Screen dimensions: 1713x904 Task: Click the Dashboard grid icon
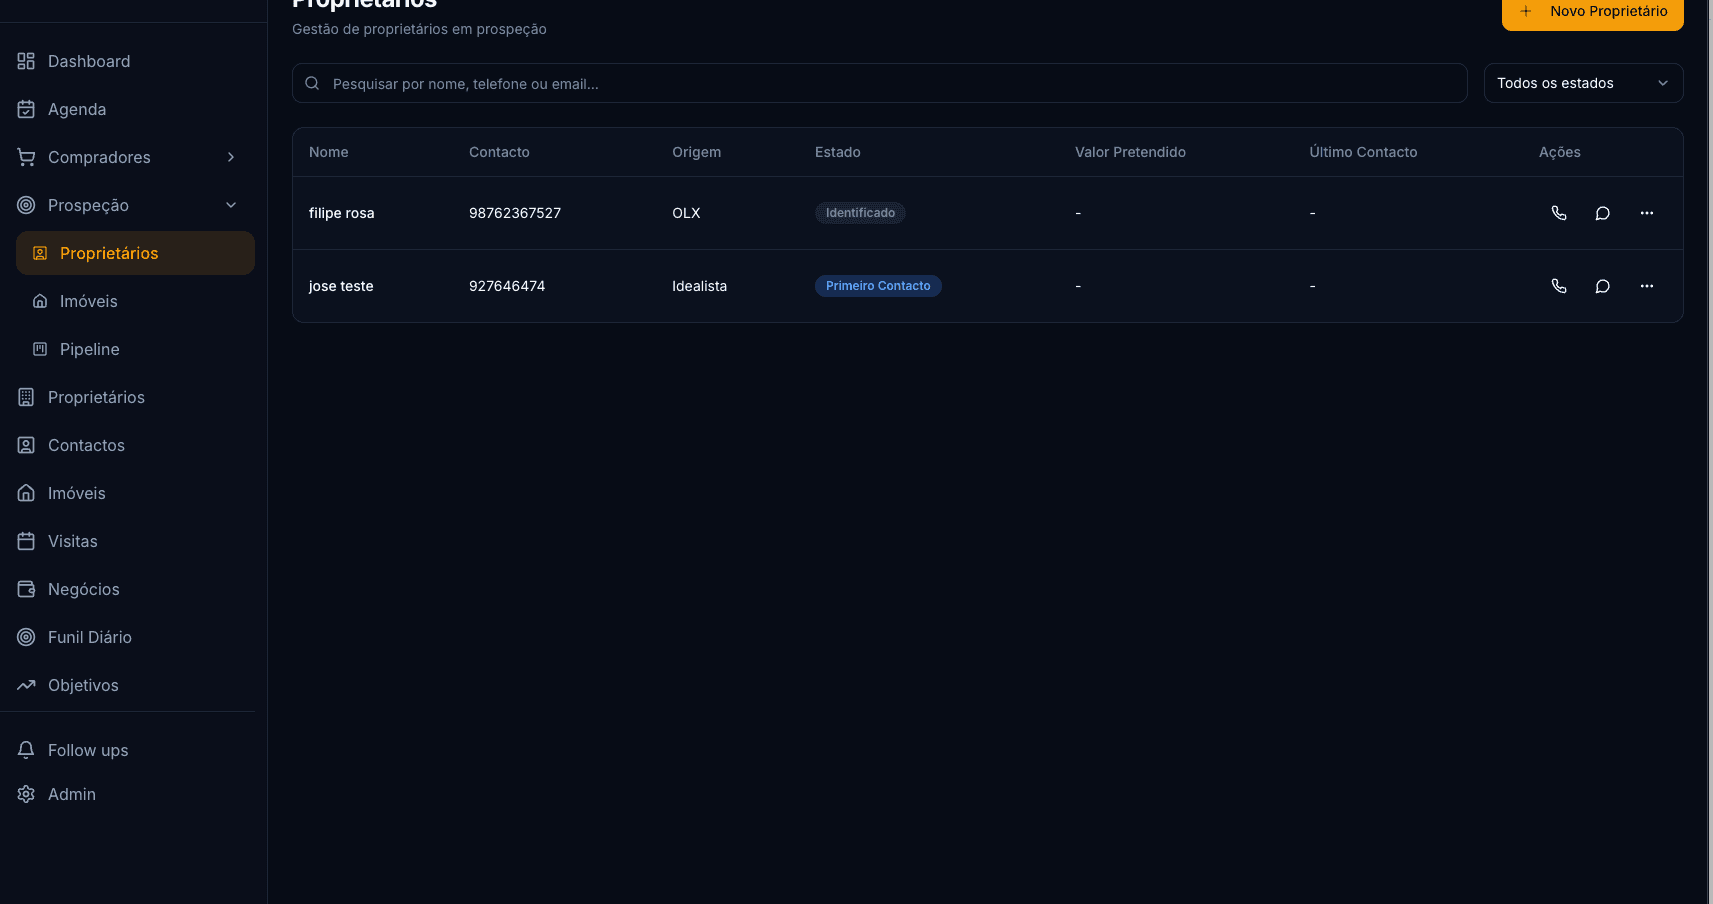click(26, 61)
